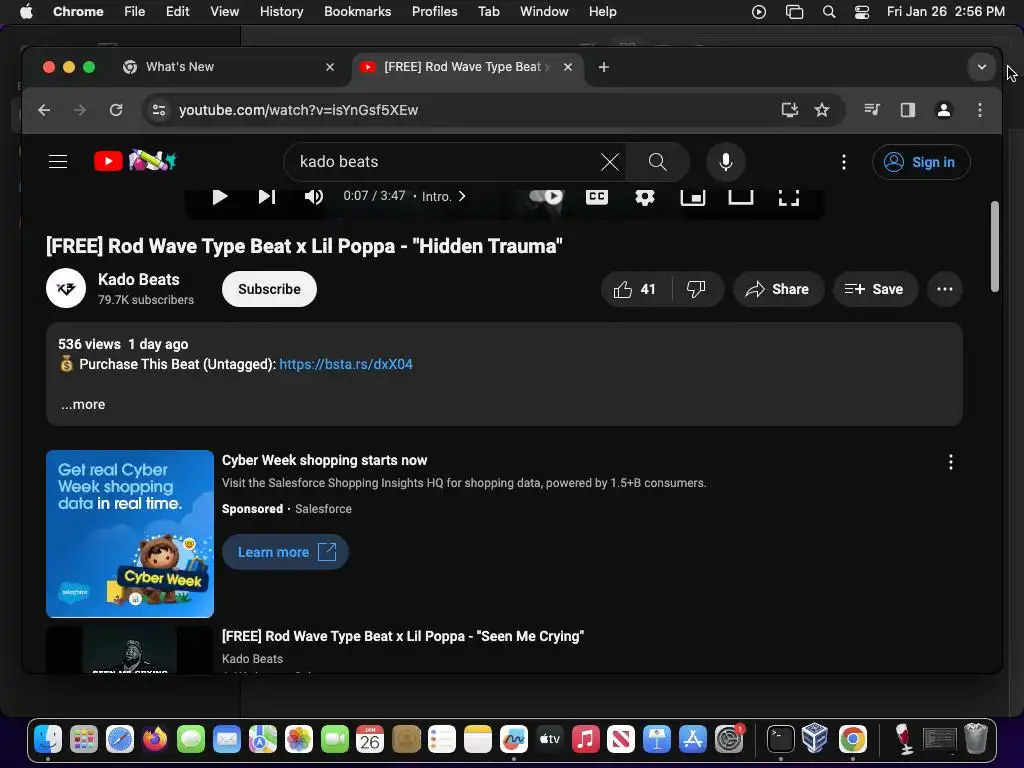
Task: Open the Profiles menu
Action: point(434,11)
